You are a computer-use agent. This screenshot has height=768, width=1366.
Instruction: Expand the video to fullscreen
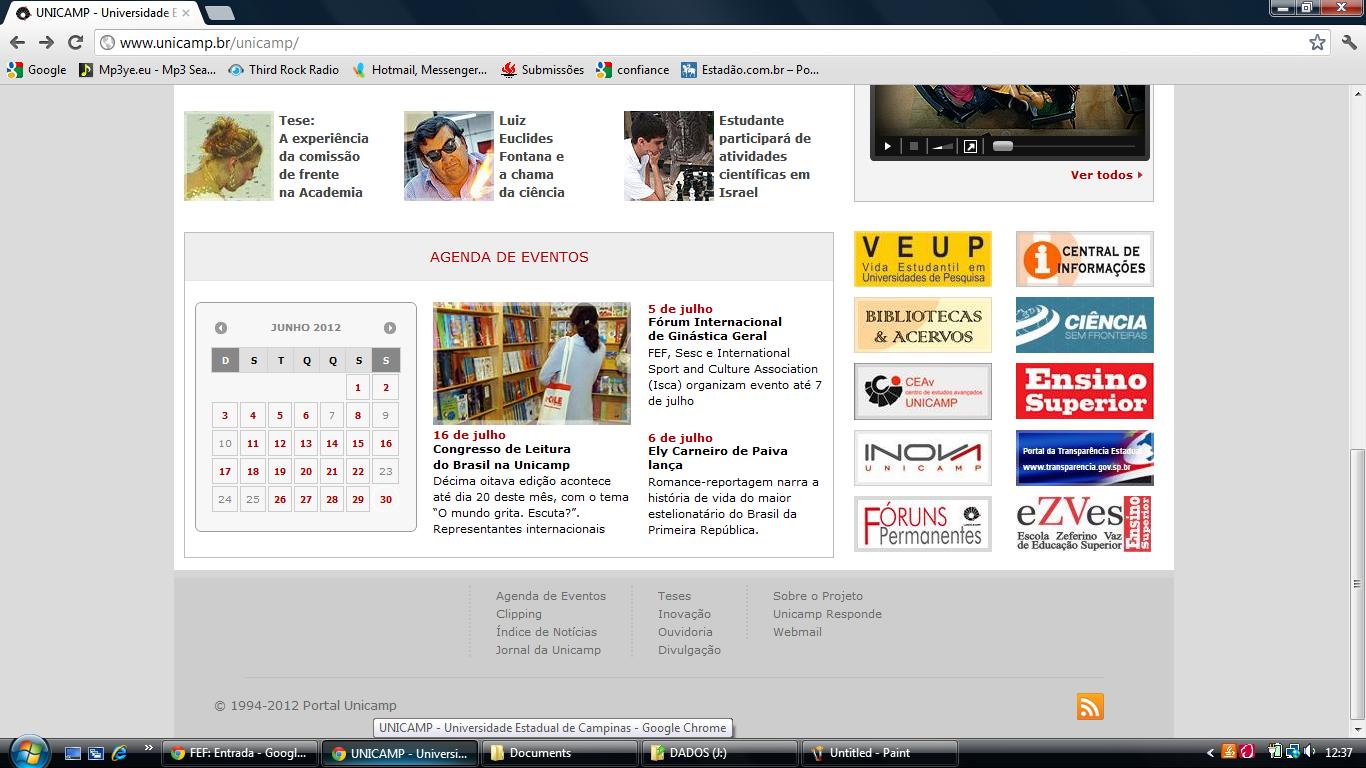coord(970,146)
